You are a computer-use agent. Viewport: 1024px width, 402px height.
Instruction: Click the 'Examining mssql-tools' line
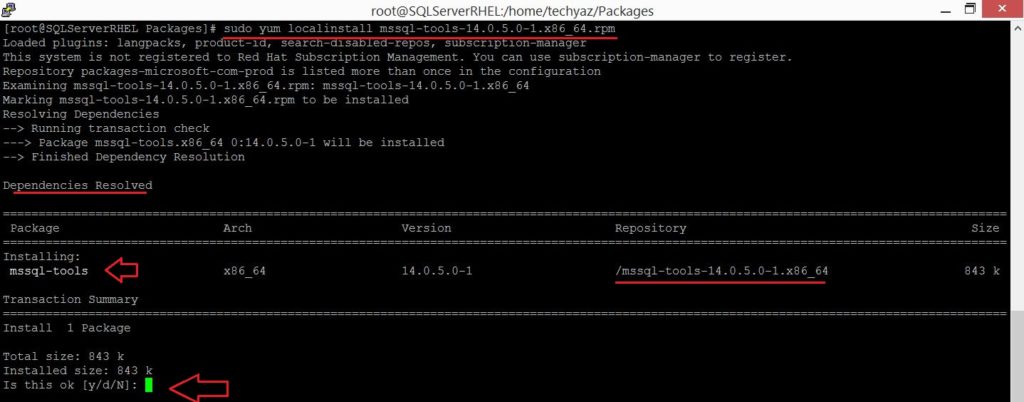[266, 85]
